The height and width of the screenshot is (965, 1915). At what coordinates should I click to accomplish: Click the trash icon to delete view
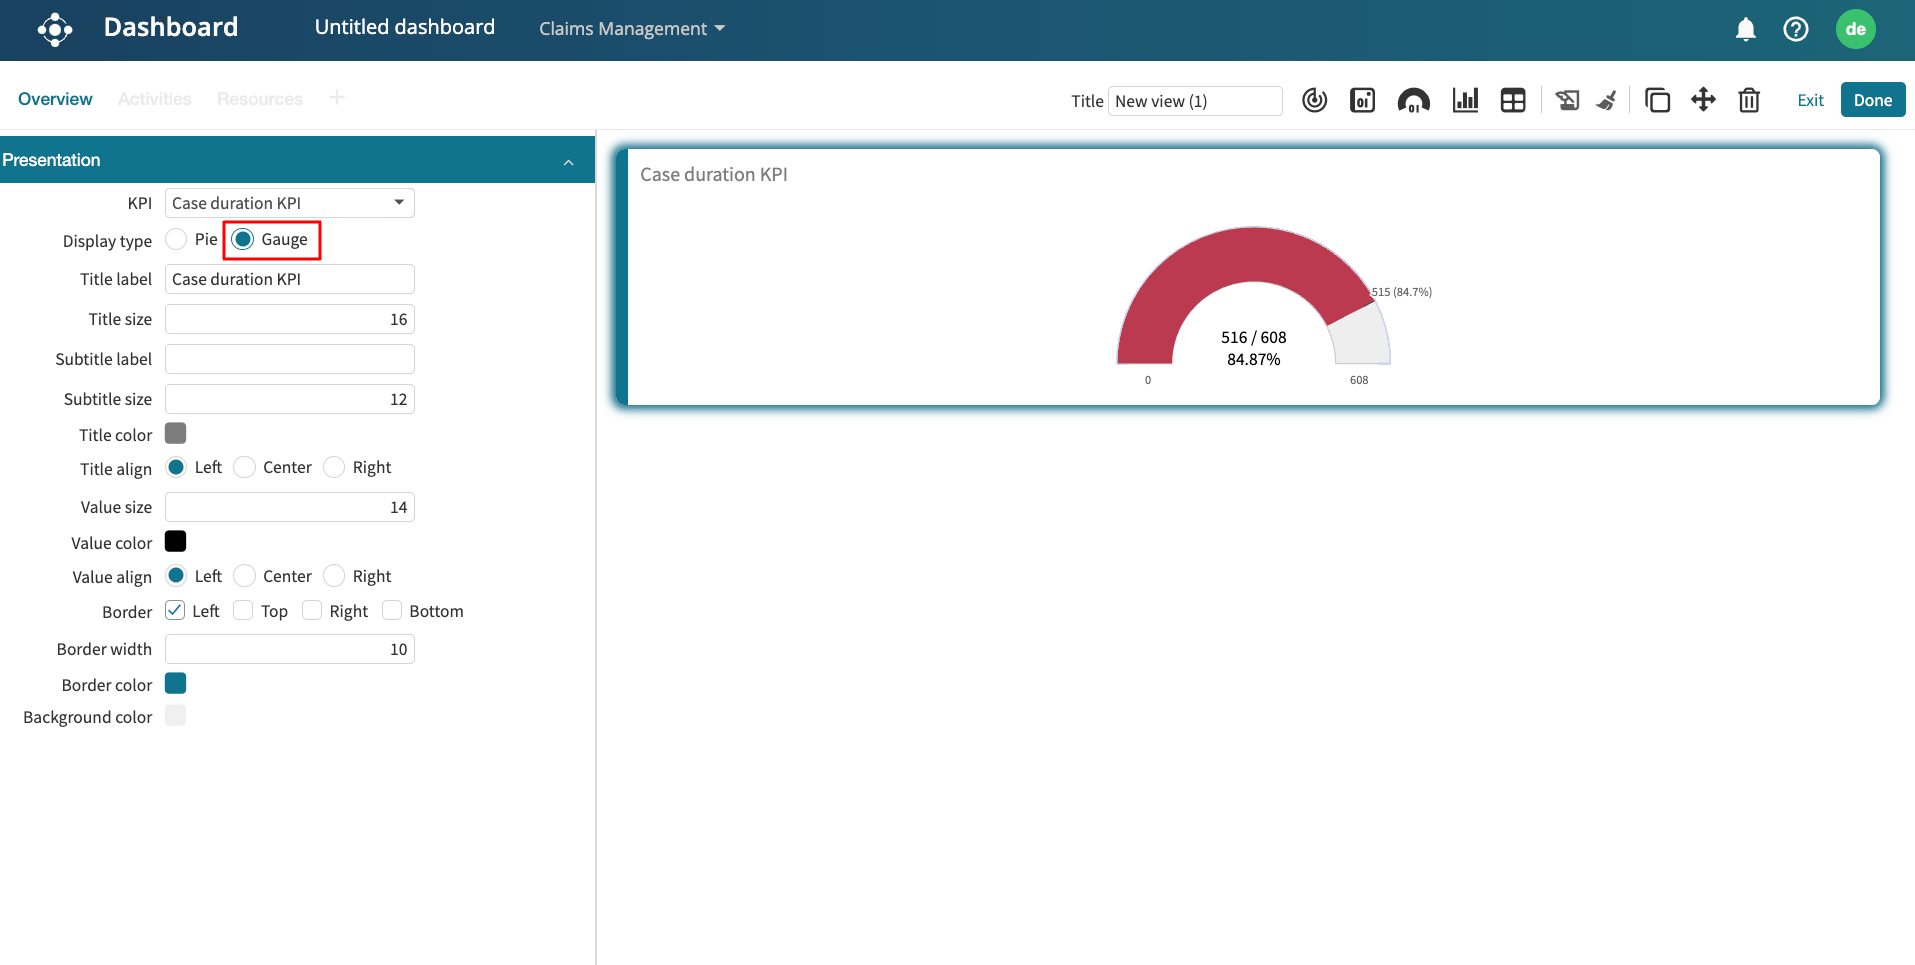click(1749, 100)
